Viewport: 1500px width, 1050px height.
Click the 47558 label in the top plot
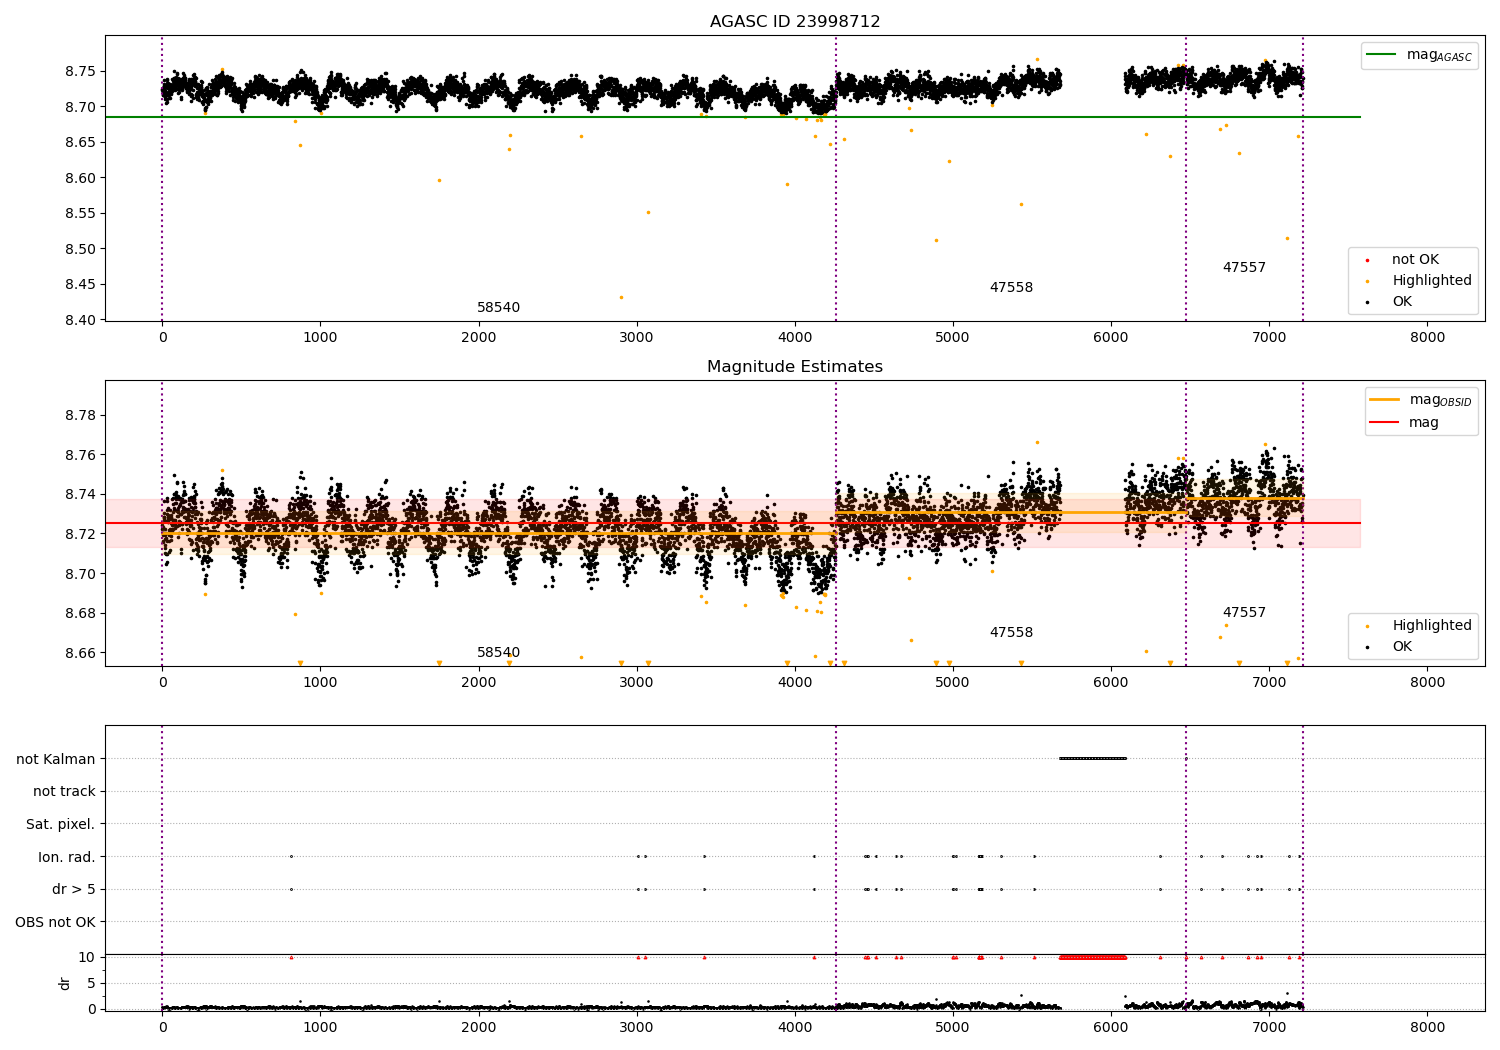pyautogui.click(x=1011, y=288)
